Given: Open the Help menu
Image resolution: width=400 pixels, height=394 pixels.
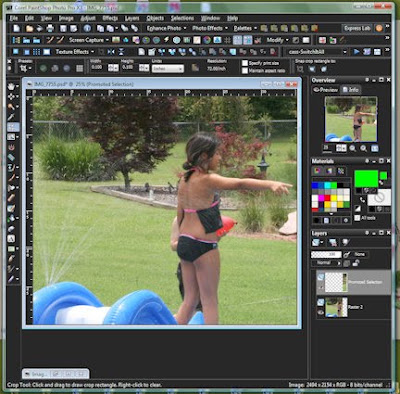Looking at the screenshot, I should point(232,18).
